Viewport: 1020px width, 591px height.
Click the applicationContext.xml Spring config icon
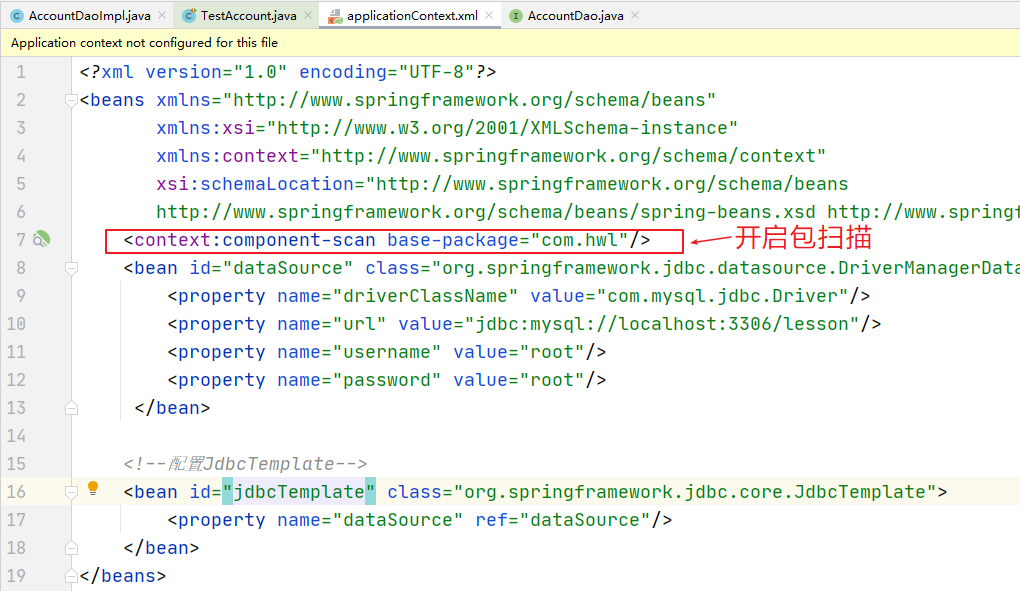[x=335, y=16]
